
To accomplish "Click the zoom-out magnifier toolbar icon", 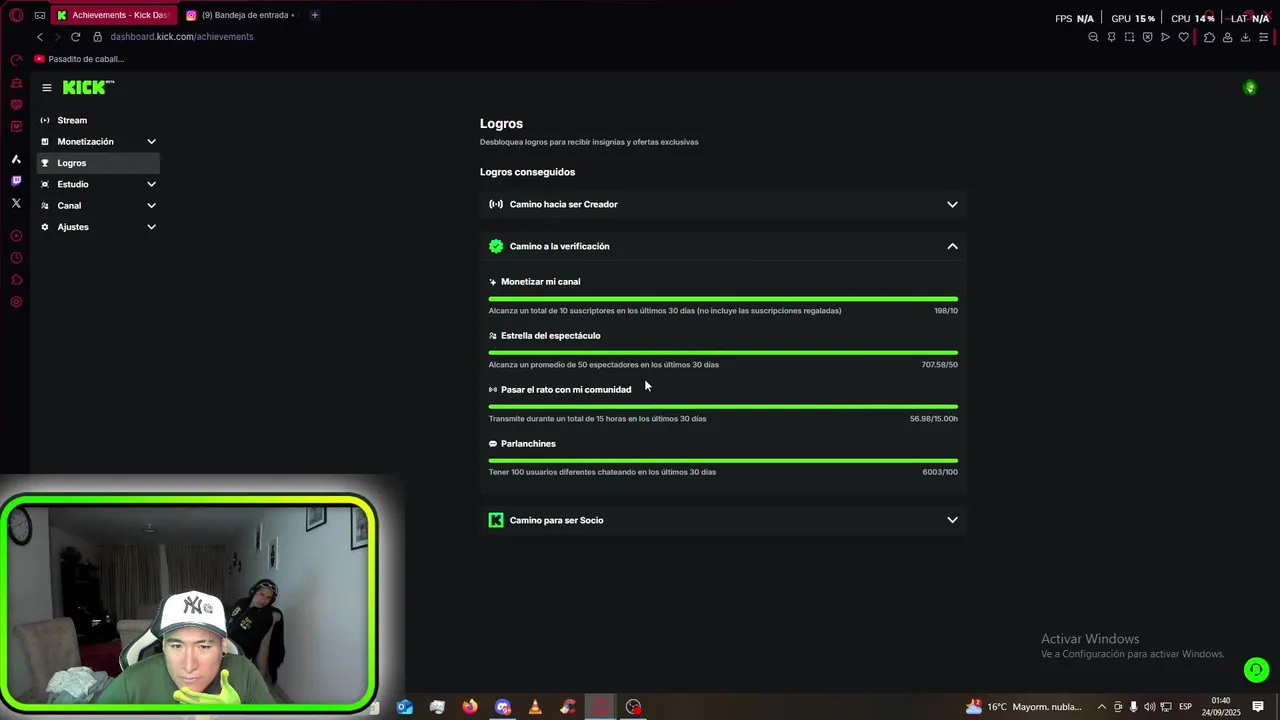I will coord(1093,37).
